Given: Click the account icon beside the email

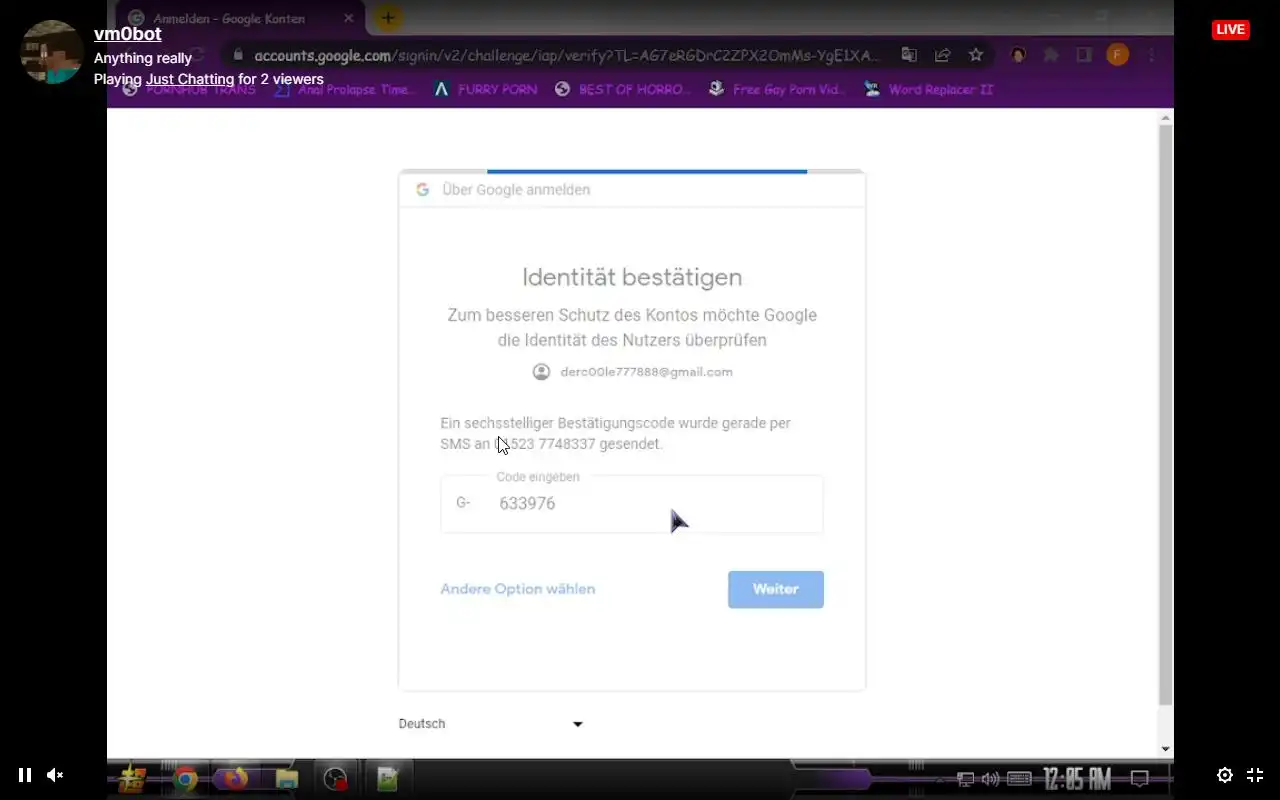Looking at the screenshot, I should [541, 372].
